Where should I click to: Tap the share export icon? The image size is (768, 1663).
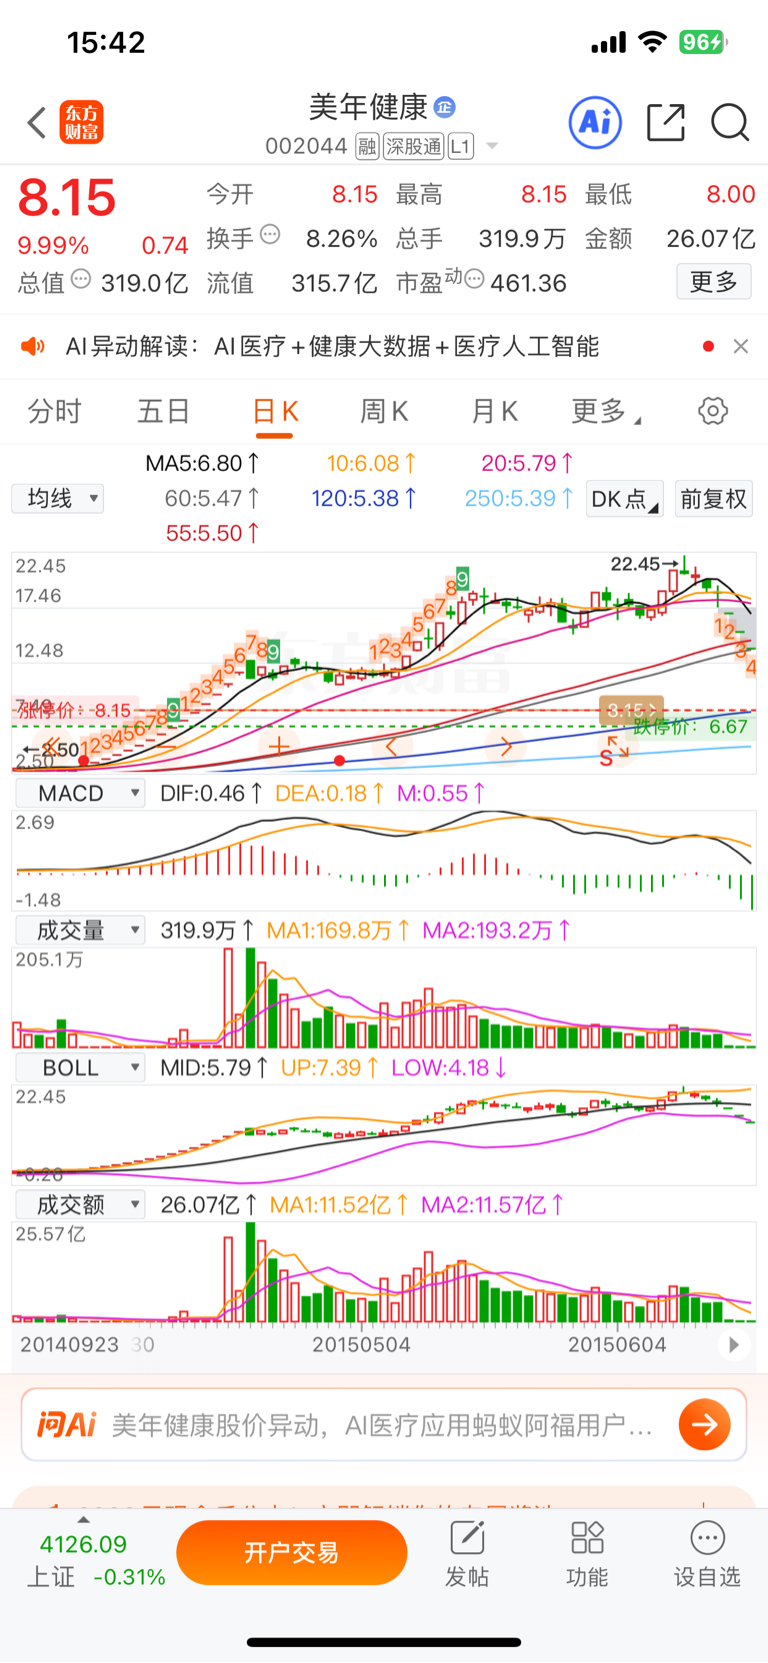(666, 123)
